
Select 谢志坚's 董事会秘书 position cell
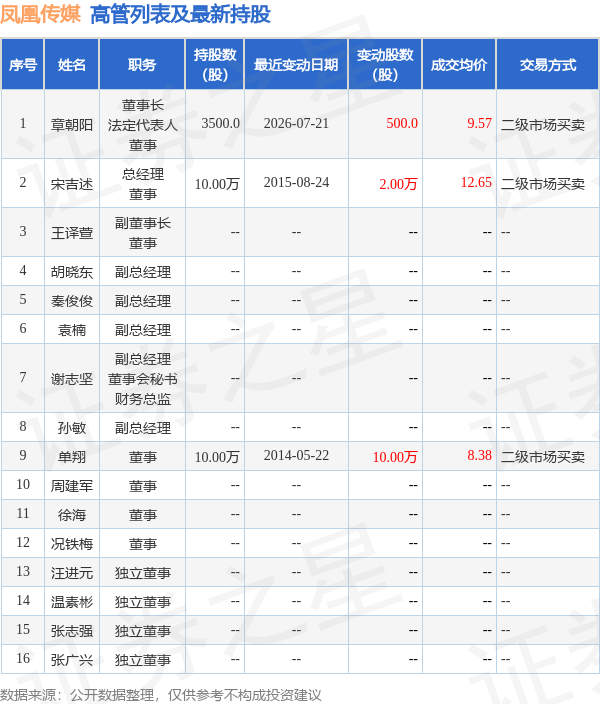coord(142,379)
